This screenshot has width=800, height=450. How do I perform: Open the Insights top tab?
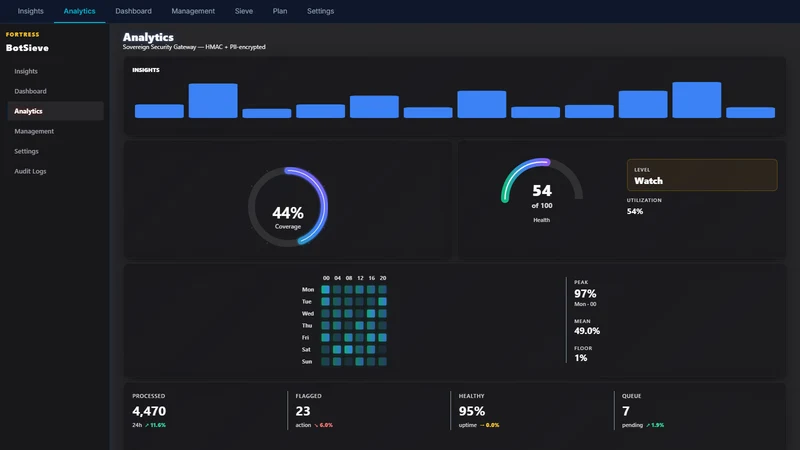[31, 11]
